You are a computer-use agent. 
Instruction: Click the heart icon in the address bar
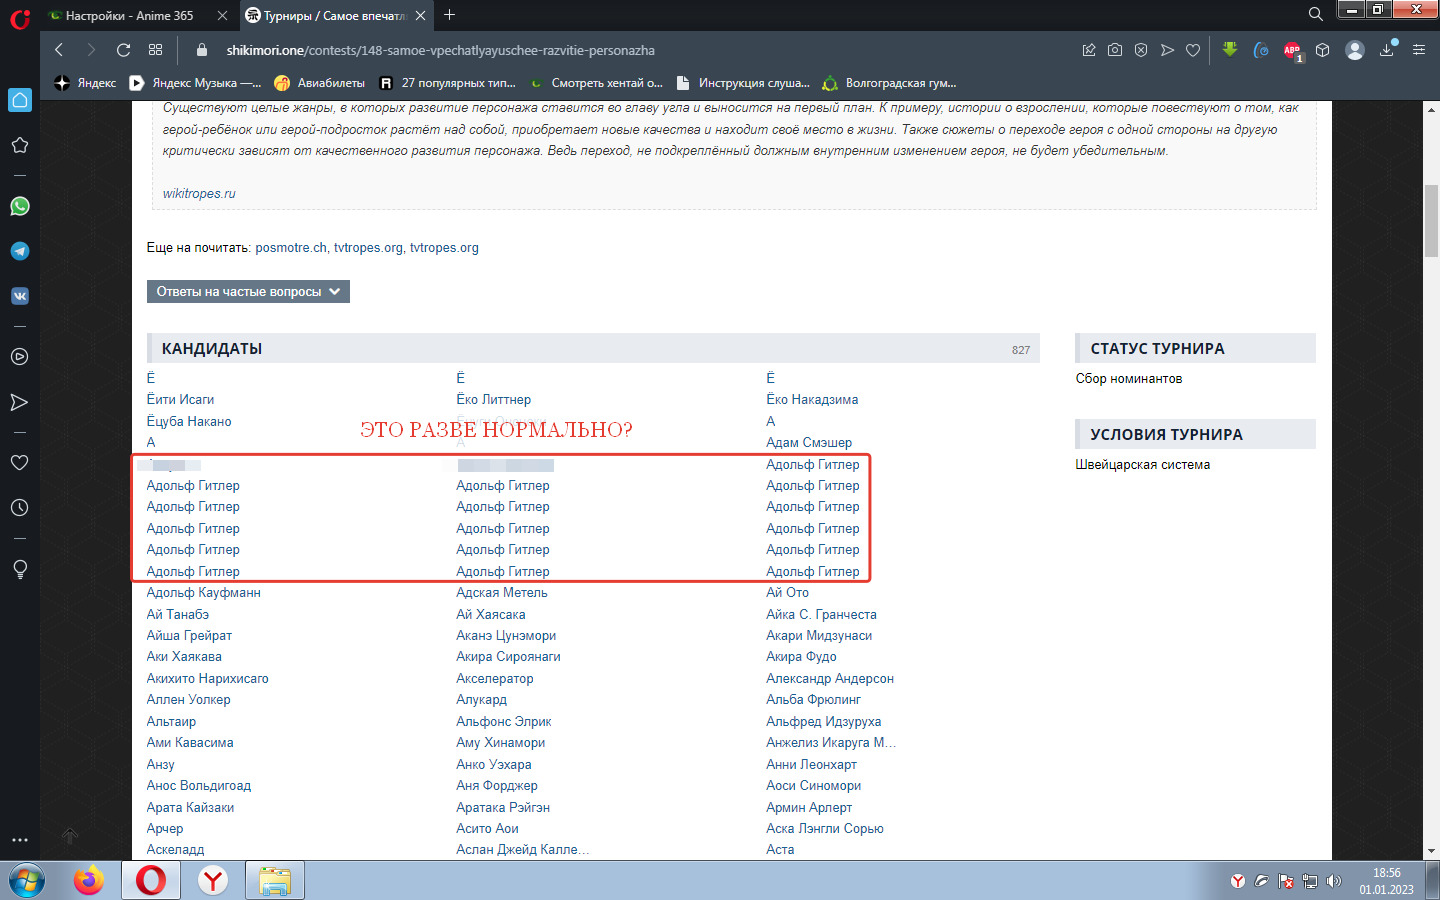[x=1193, y=50]
